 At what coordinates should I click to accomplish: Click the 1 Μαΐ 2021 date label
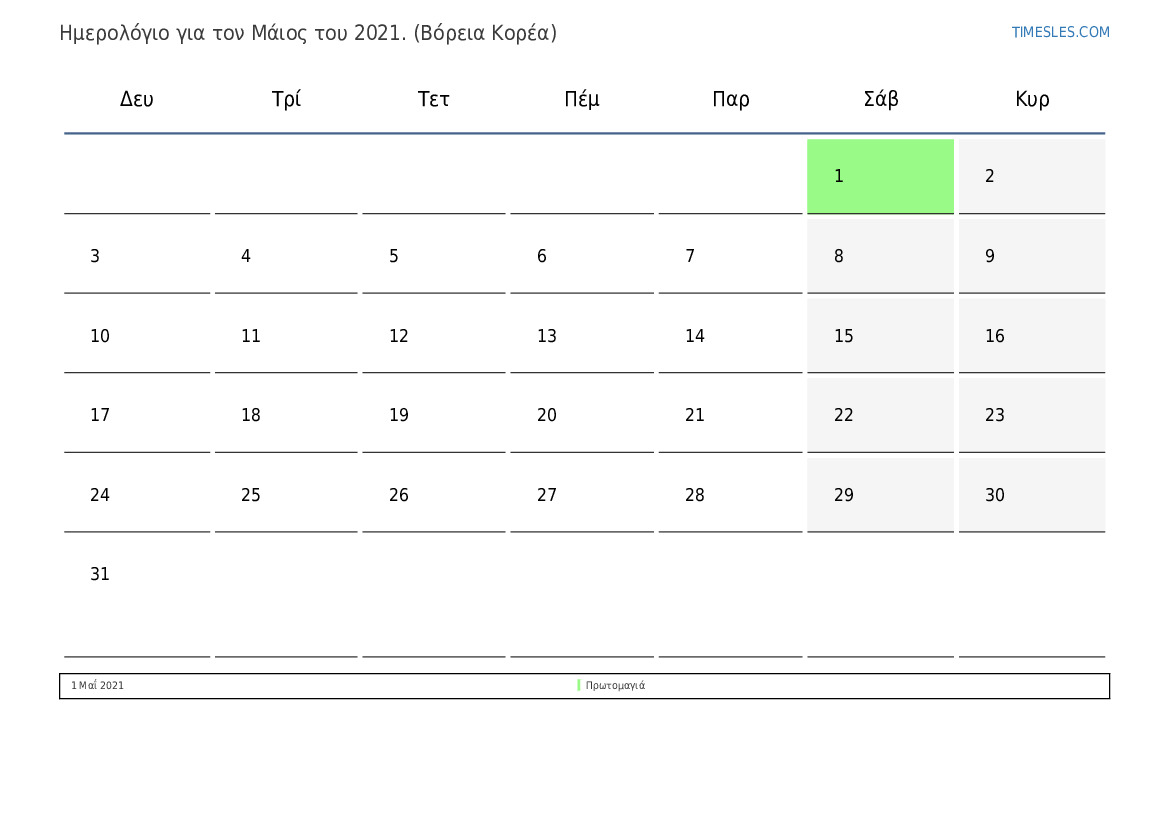click(x=98, y=685)
